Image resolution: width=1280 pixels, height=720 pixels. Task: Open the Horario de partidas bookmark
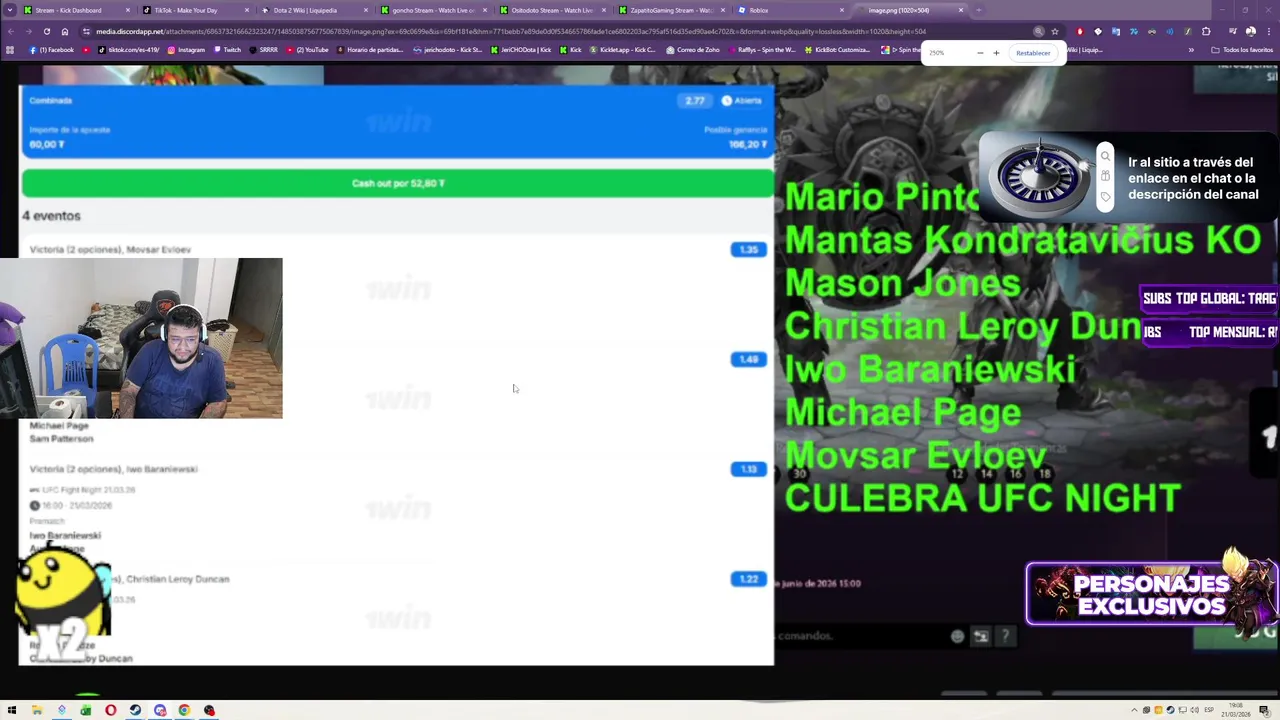[x=372, y=49]
